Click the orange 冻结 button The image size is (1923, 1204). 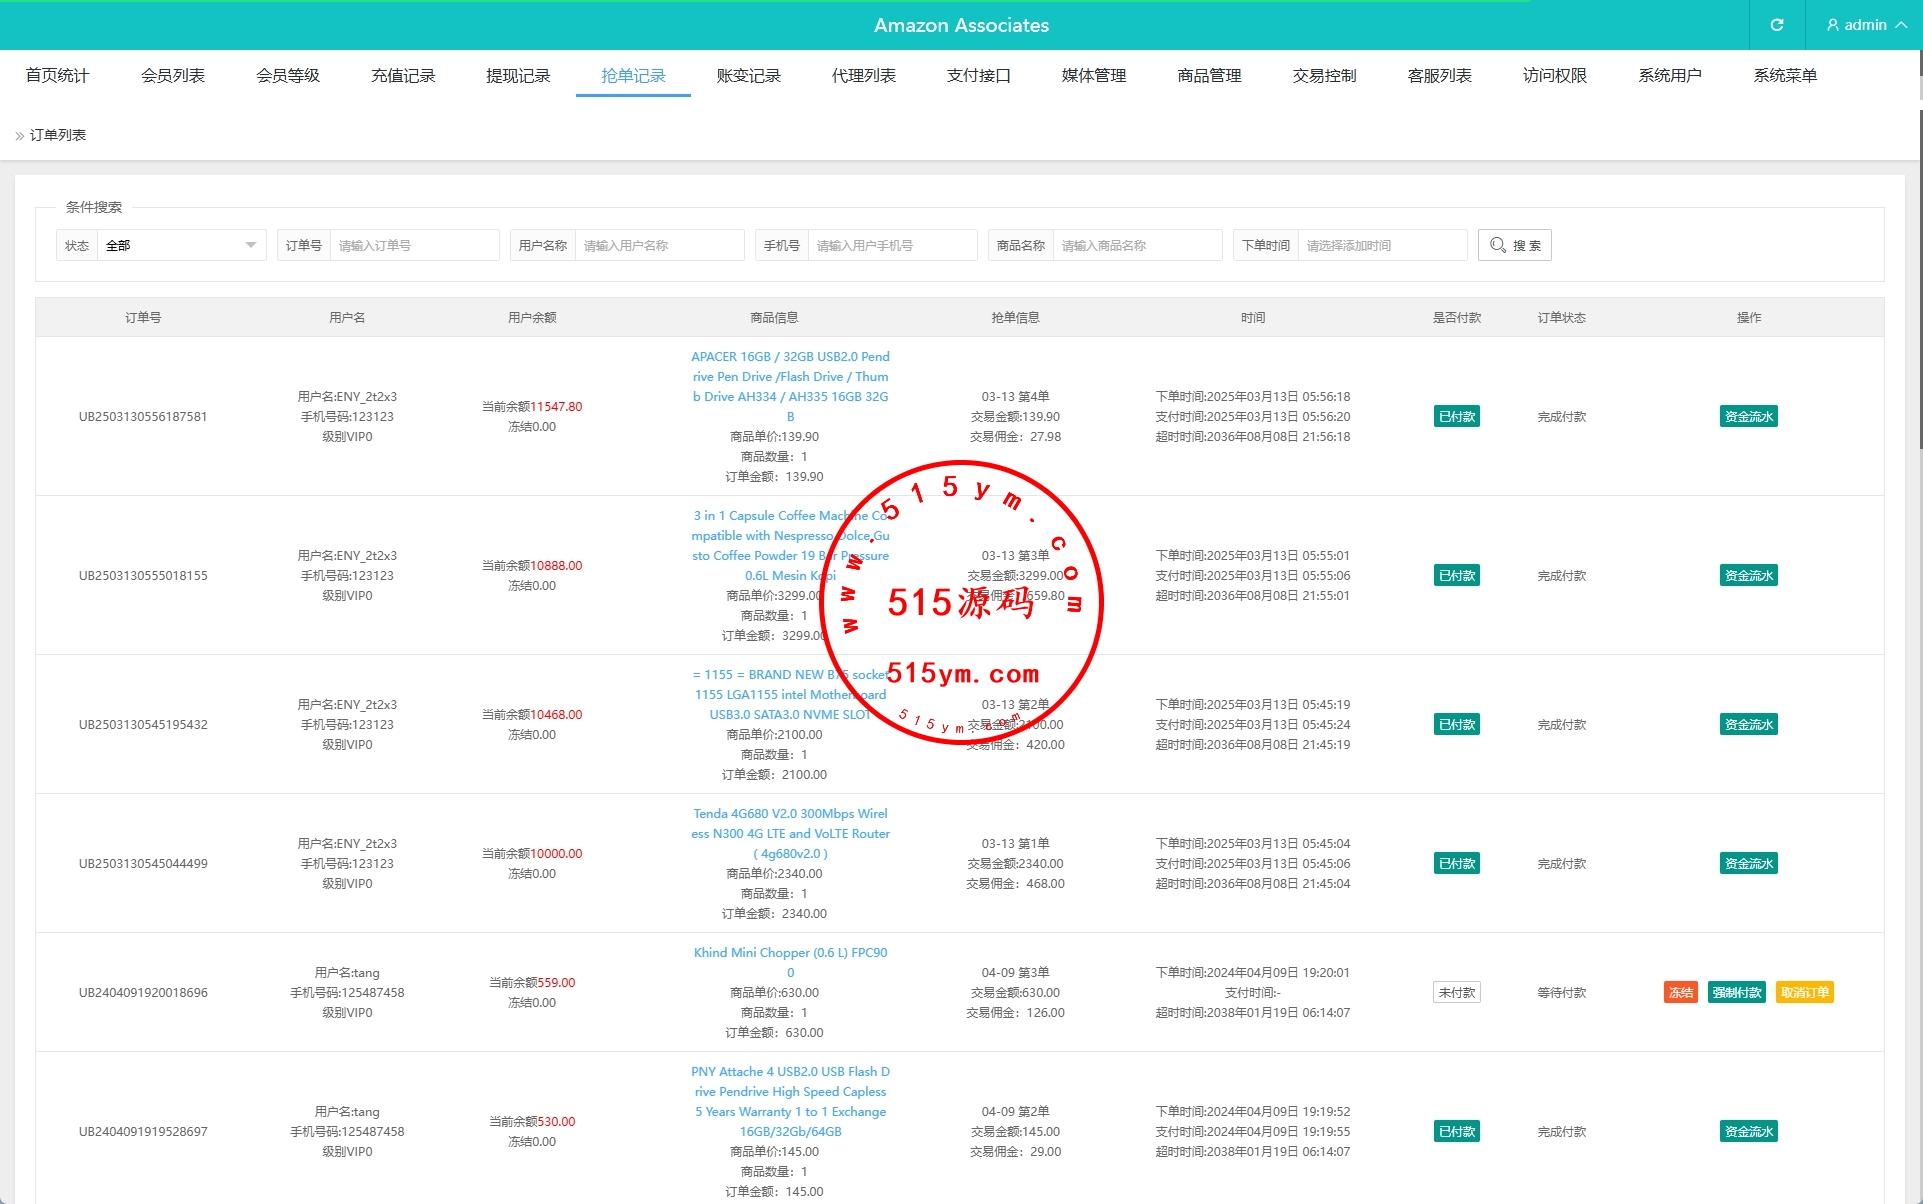[x=1680, y=992]
